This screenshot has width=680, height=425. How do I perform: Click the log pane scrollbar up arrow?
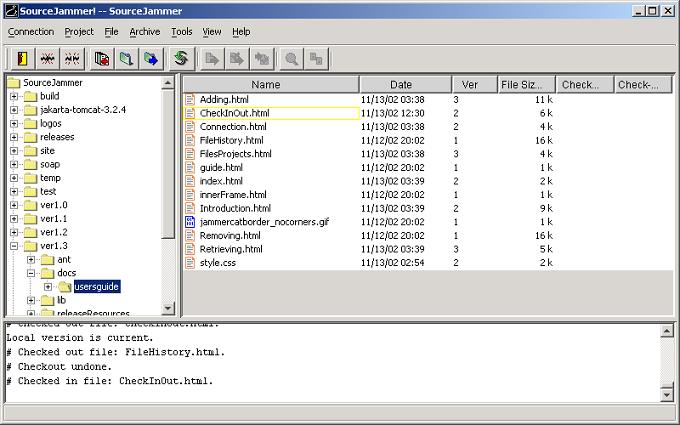coord(667,331)
